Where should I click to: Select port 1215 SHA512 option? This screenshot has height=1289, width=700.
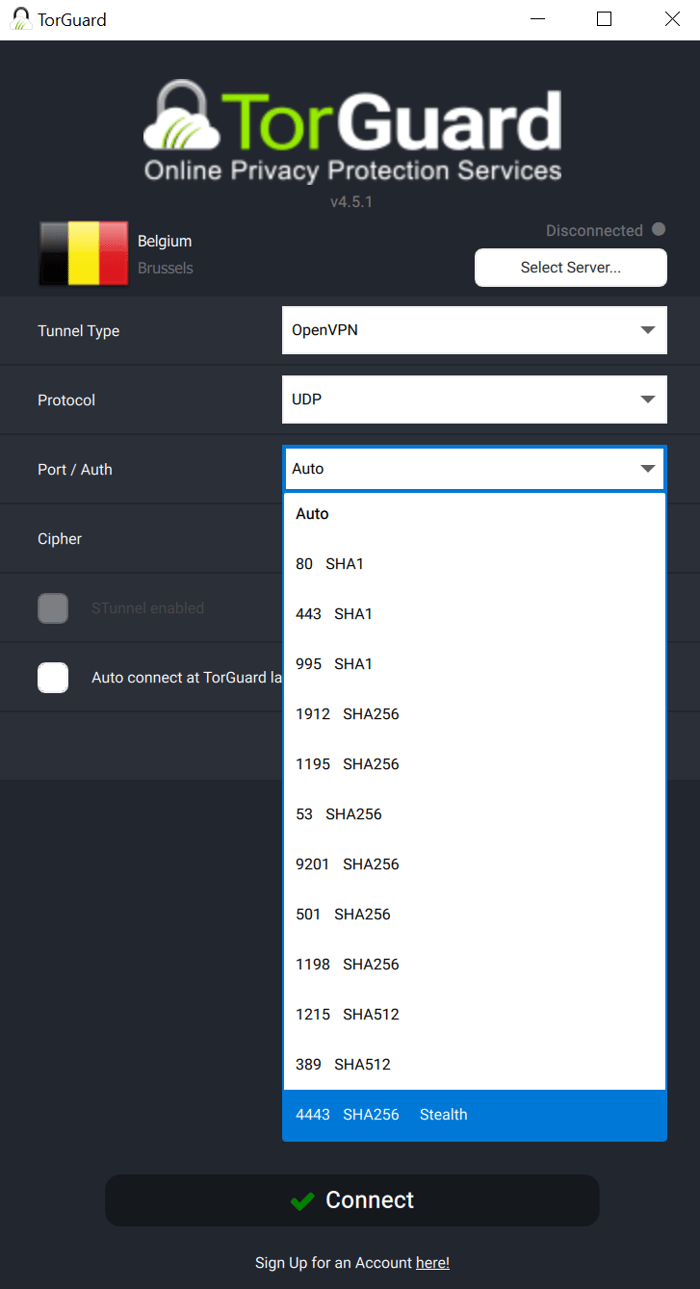474,1014
